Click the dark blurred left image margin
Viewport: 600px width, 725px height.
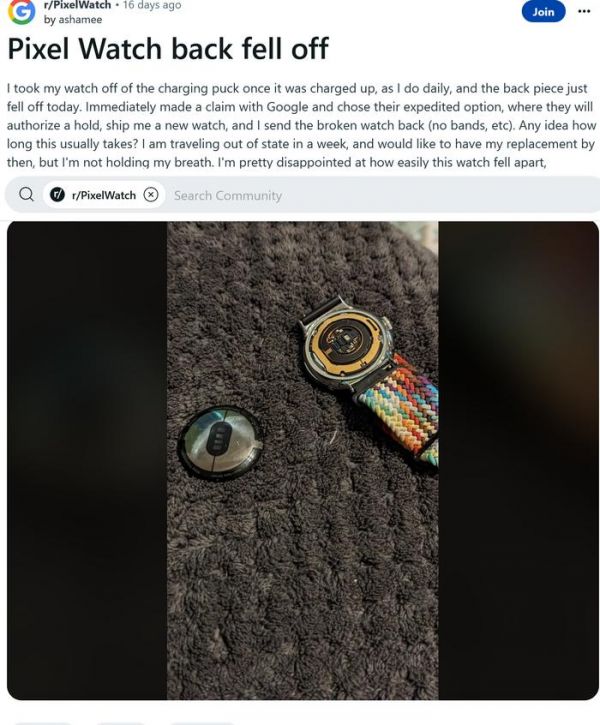pyautogui.click(x=87, y=460)
